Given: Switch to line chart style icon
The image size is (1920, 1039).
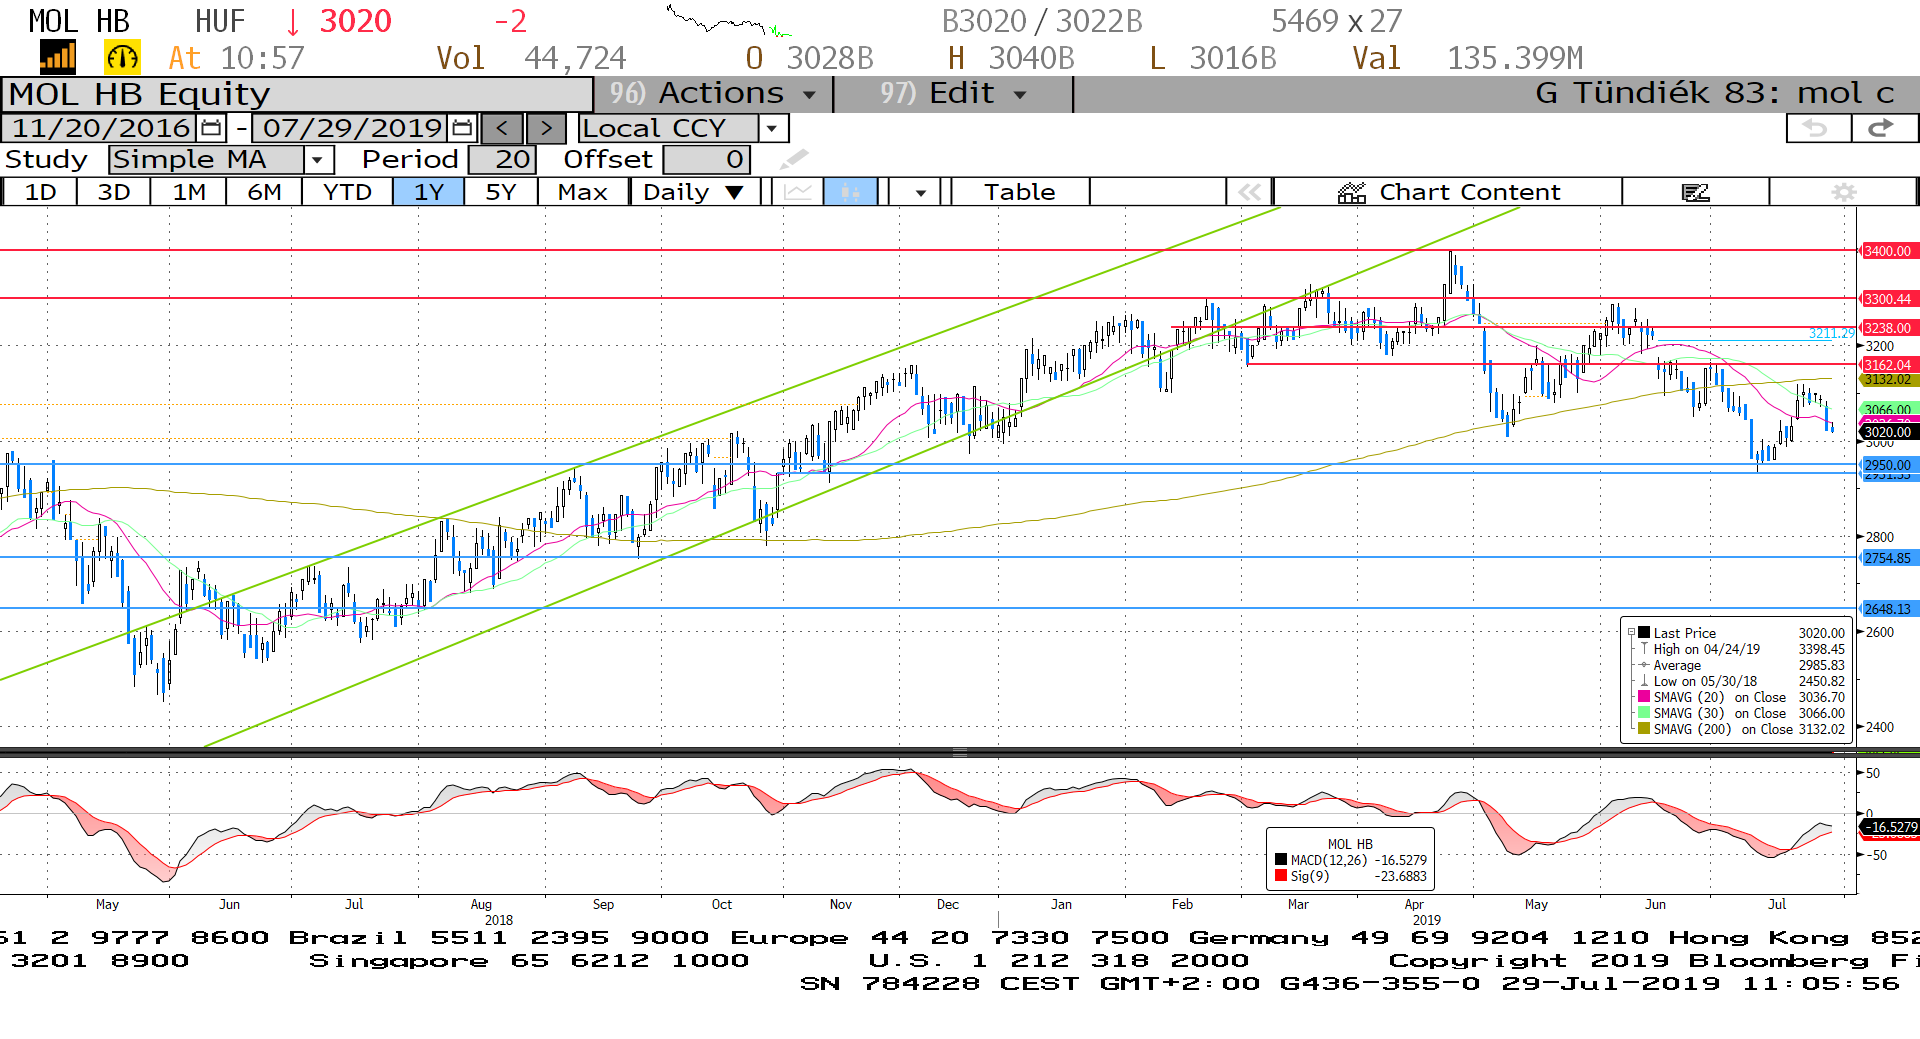Looking at the screenshot, I should pos(798,192).
